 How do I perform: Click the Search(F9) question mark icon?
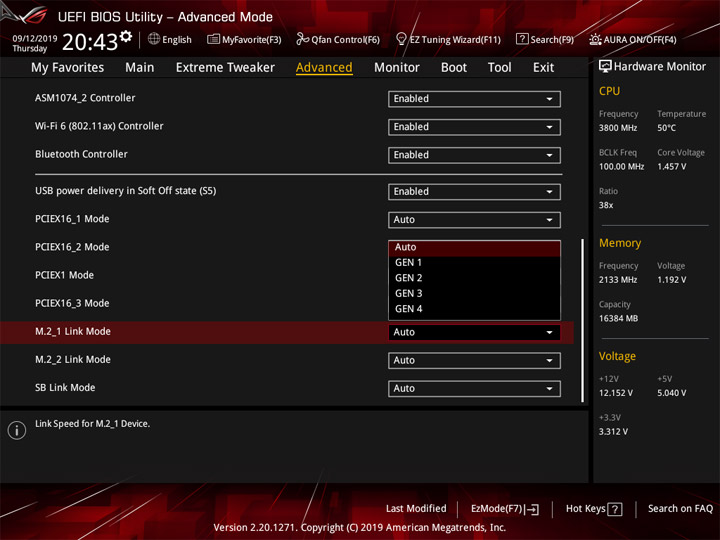tap(522, 39)
